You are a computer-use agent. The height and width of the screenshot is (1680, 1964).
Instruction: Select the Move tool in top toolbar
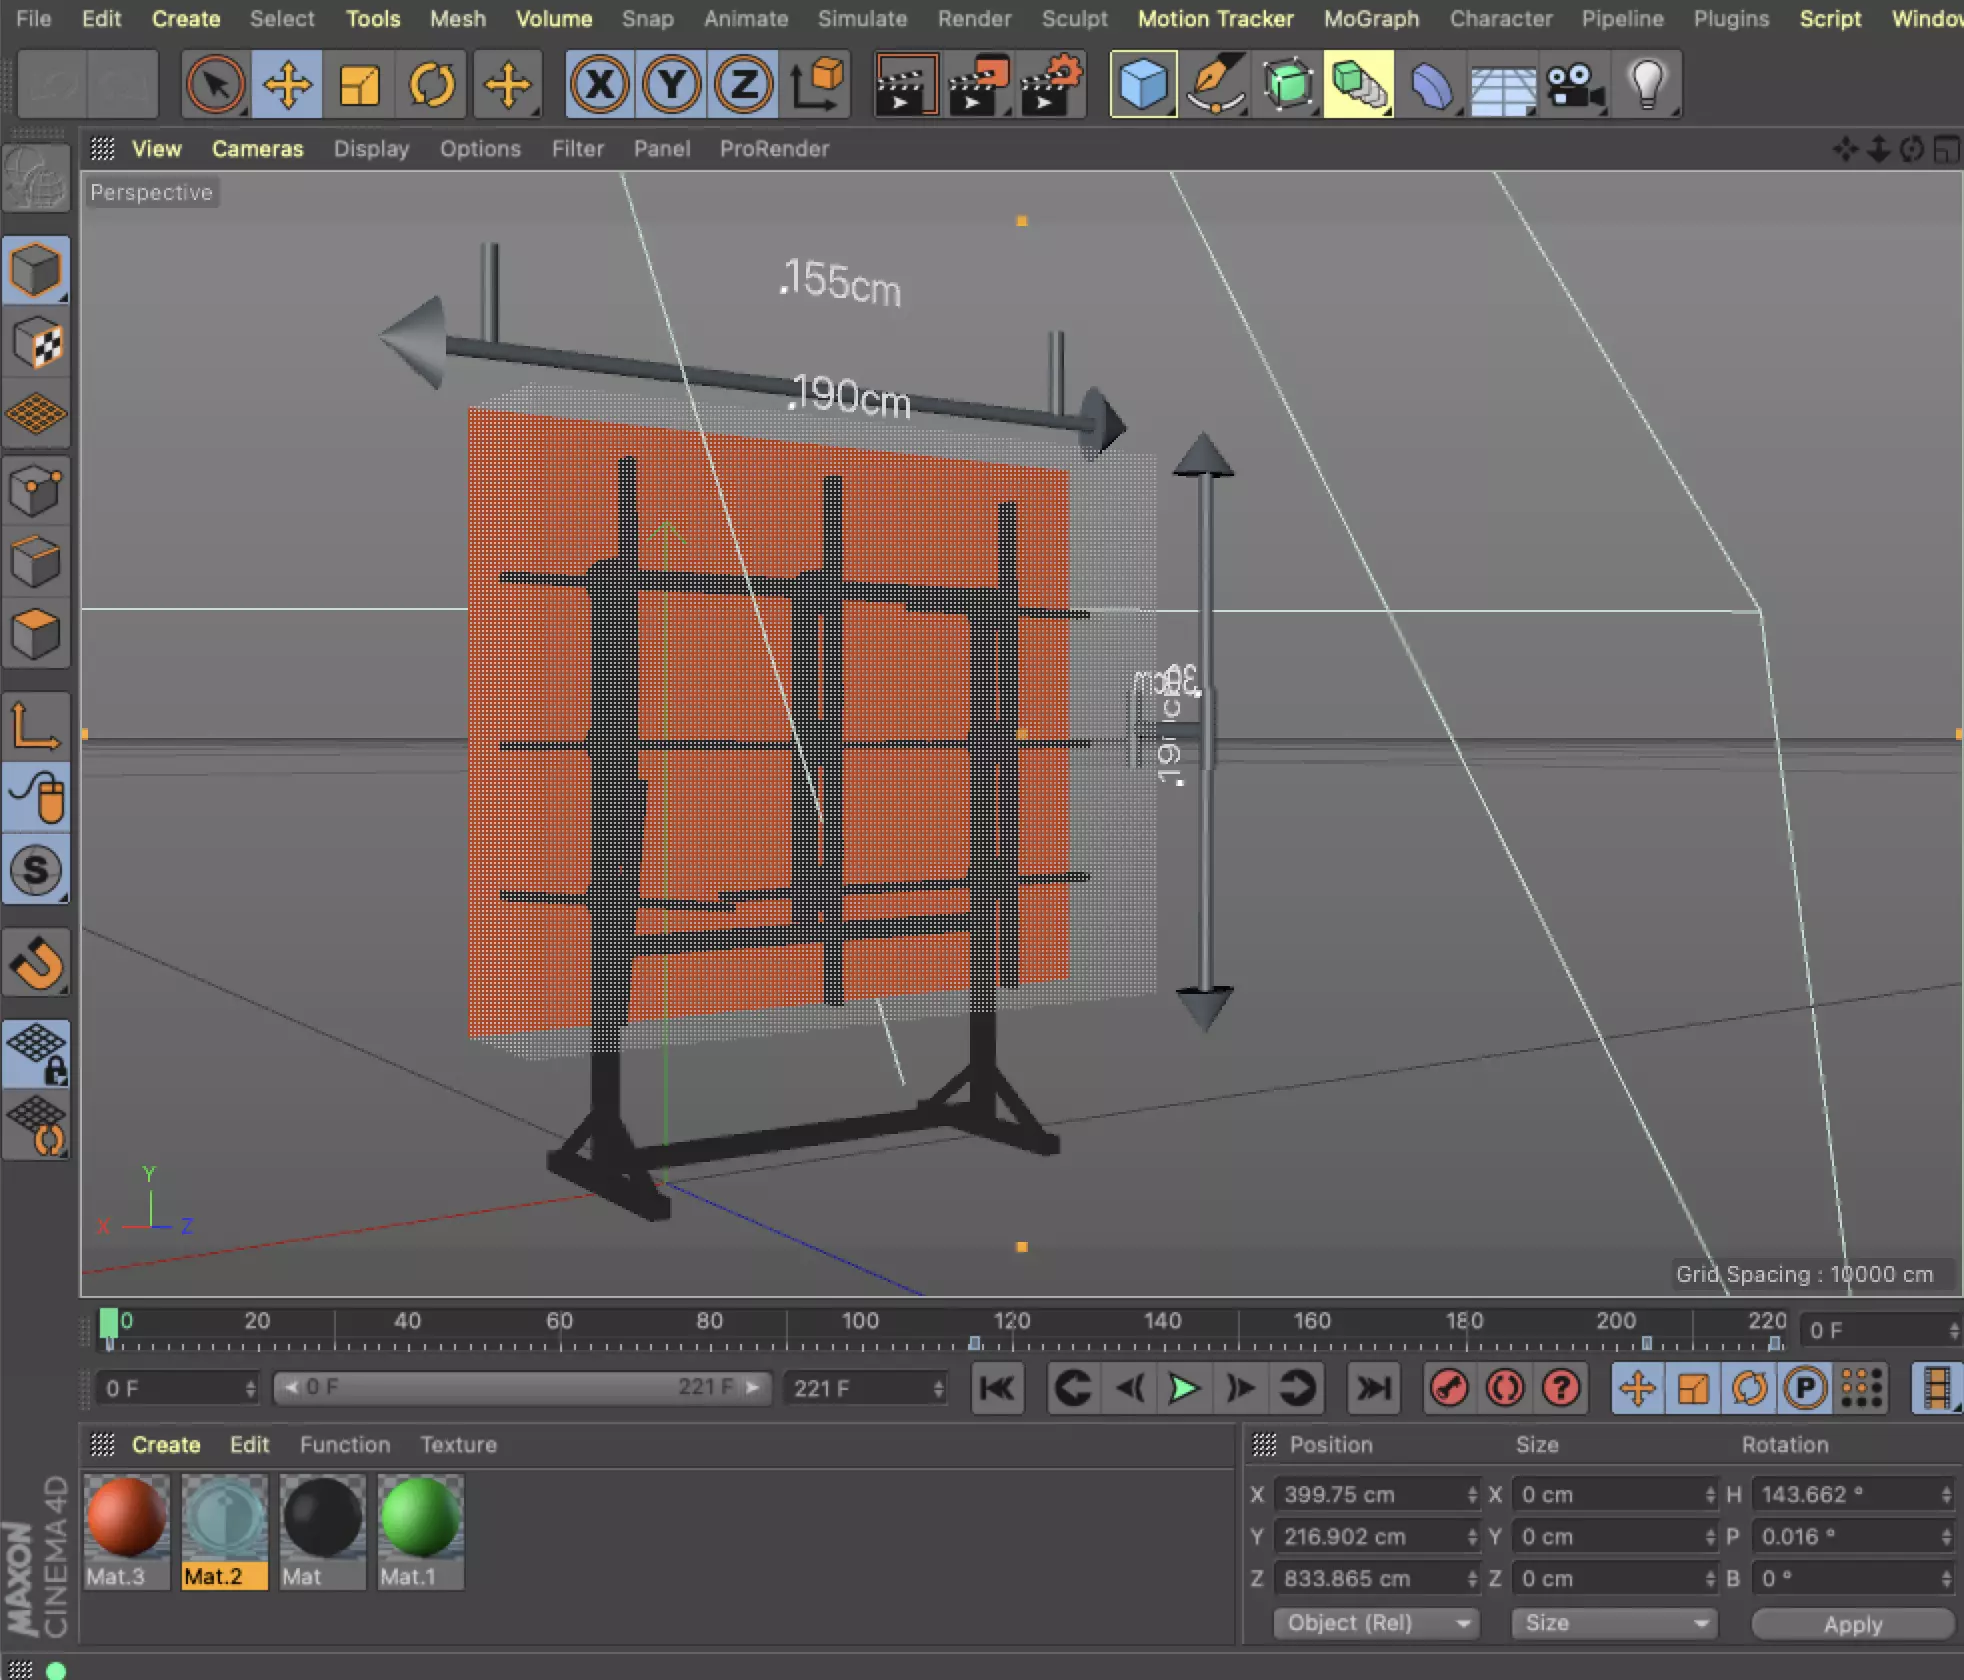coord(287,85)
